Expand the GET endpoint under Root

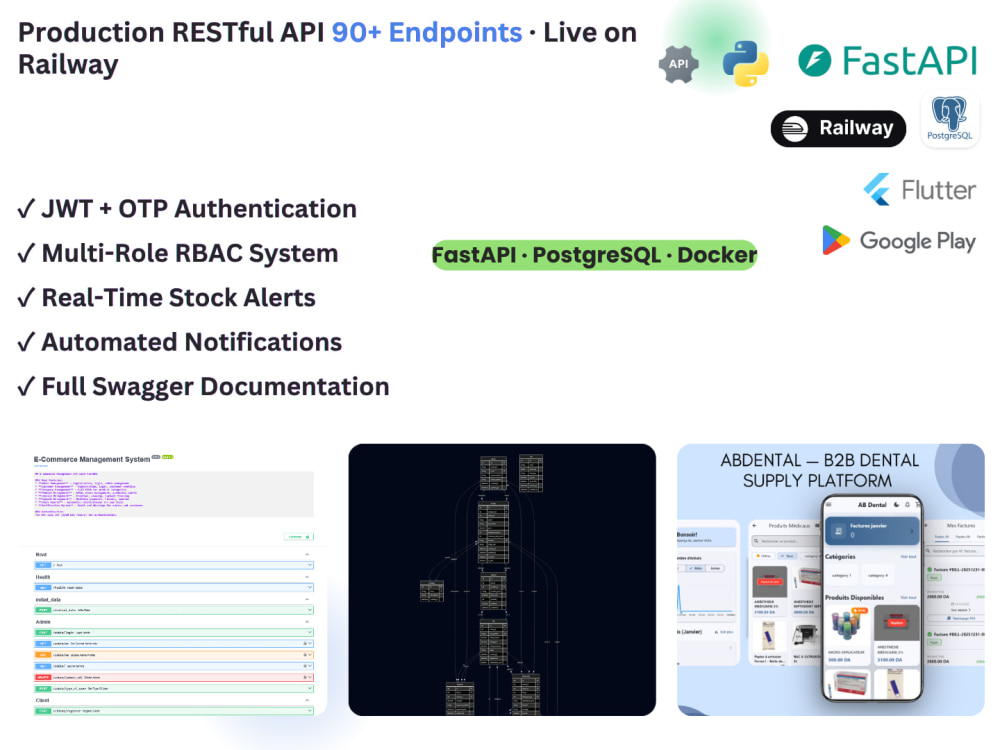(x=174, y=565)
